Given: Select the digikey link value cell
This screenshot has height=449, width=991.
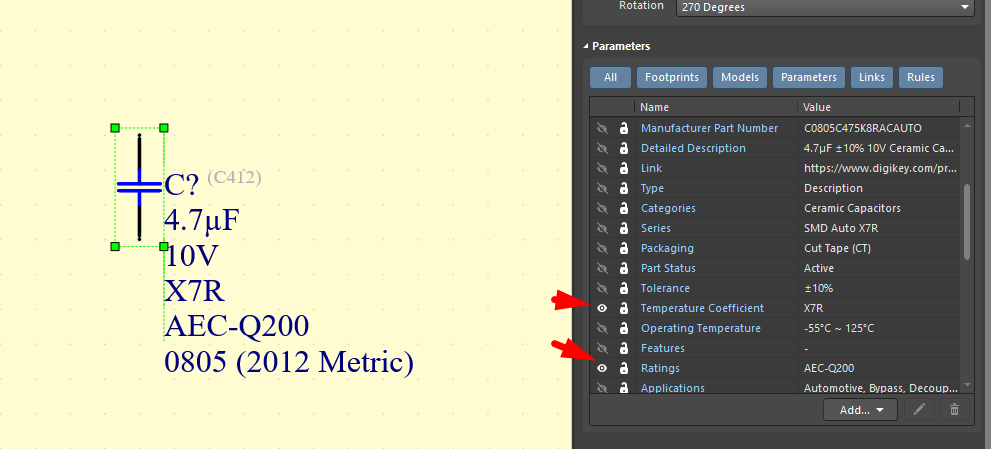Looking at the screenshot, I should pos(879,168).
